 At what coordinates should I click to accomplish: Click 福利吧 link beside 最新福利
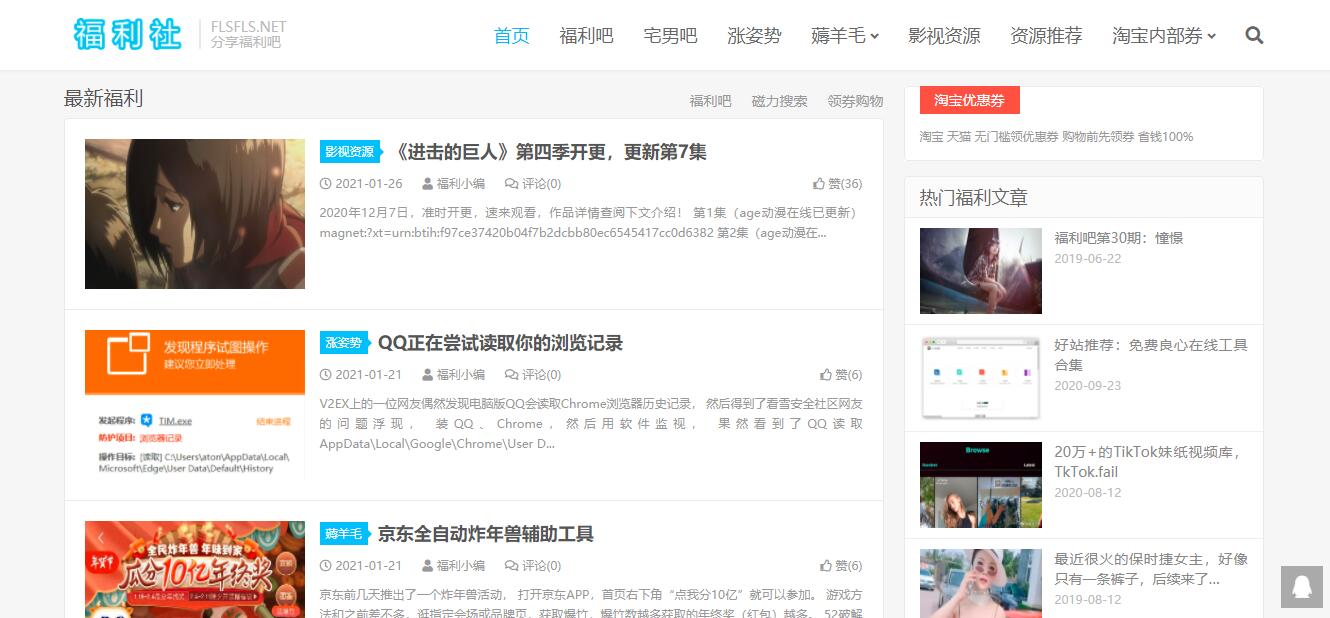[x=710, y=101]
